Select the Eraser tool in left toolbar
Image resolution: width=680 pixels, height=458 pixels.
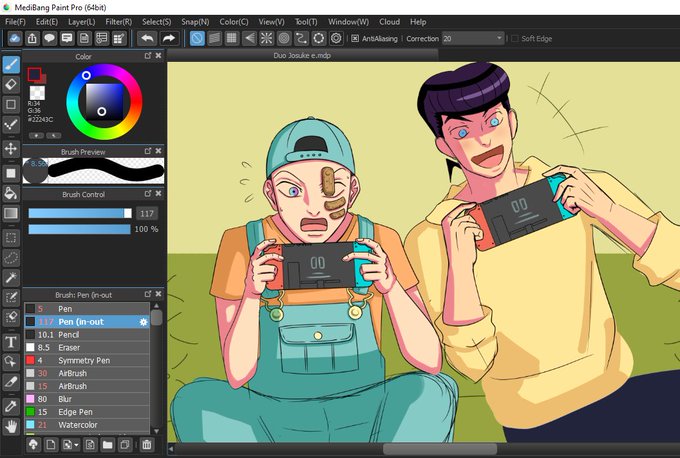point(11,85)
